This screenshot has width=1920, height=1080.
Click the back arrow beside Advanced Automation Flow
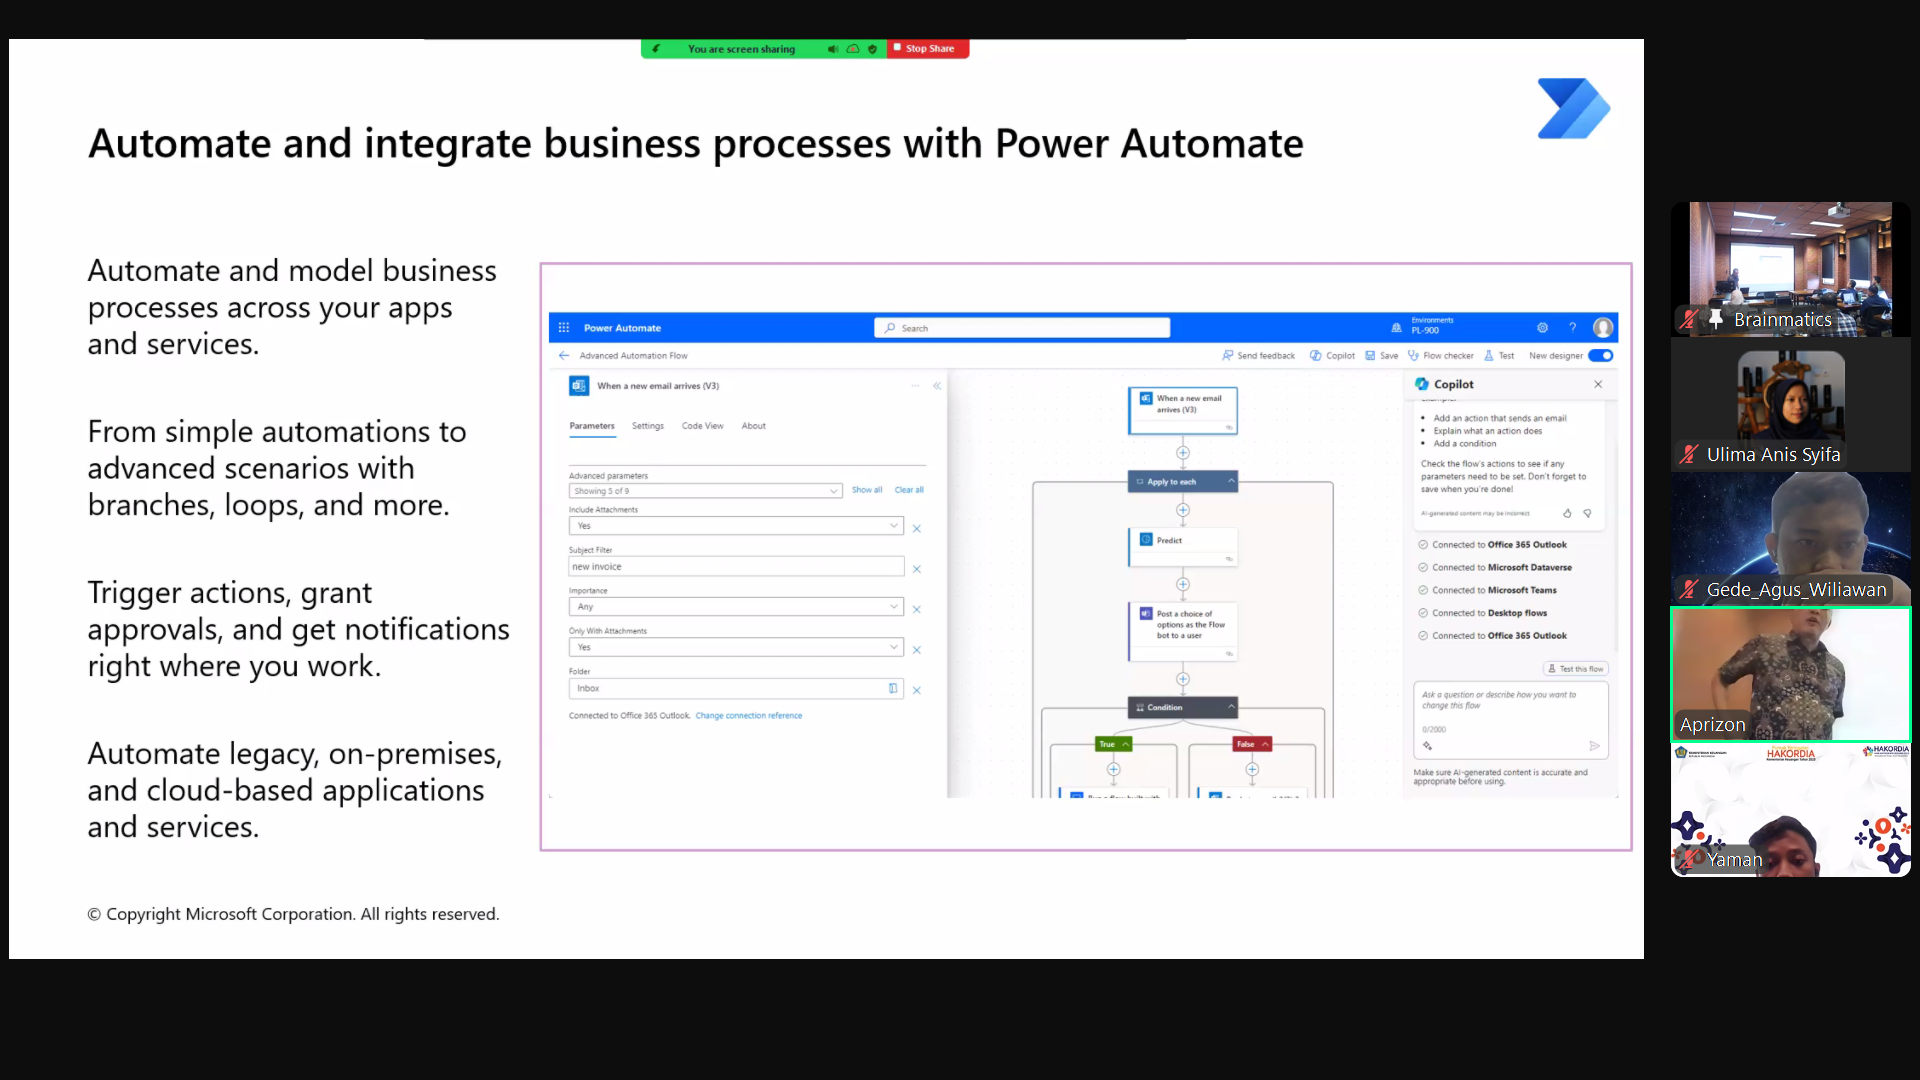(x=564, y=356)
